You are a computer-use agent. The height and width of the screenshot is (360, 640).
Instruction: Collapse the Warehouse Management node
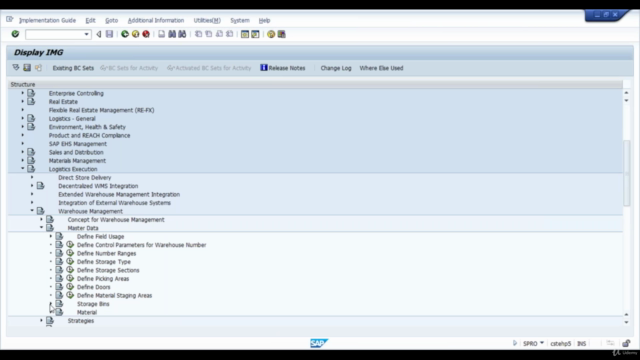coord(32,211)
